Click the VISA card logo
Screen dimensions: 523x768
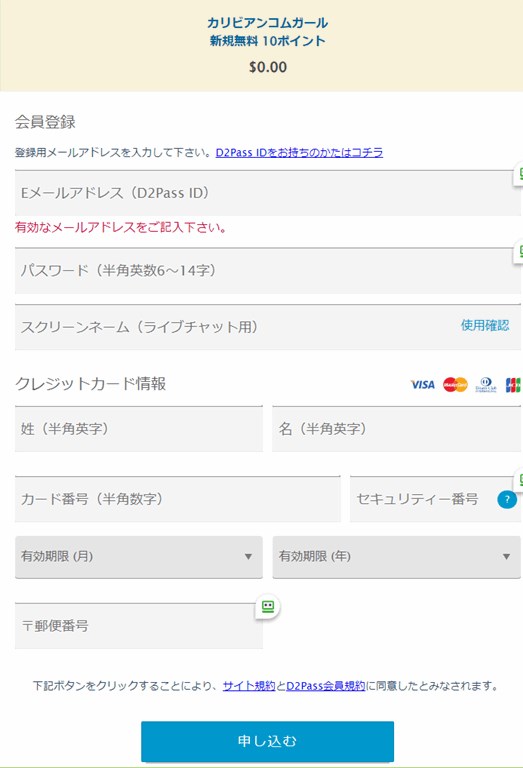click(423, 385)
